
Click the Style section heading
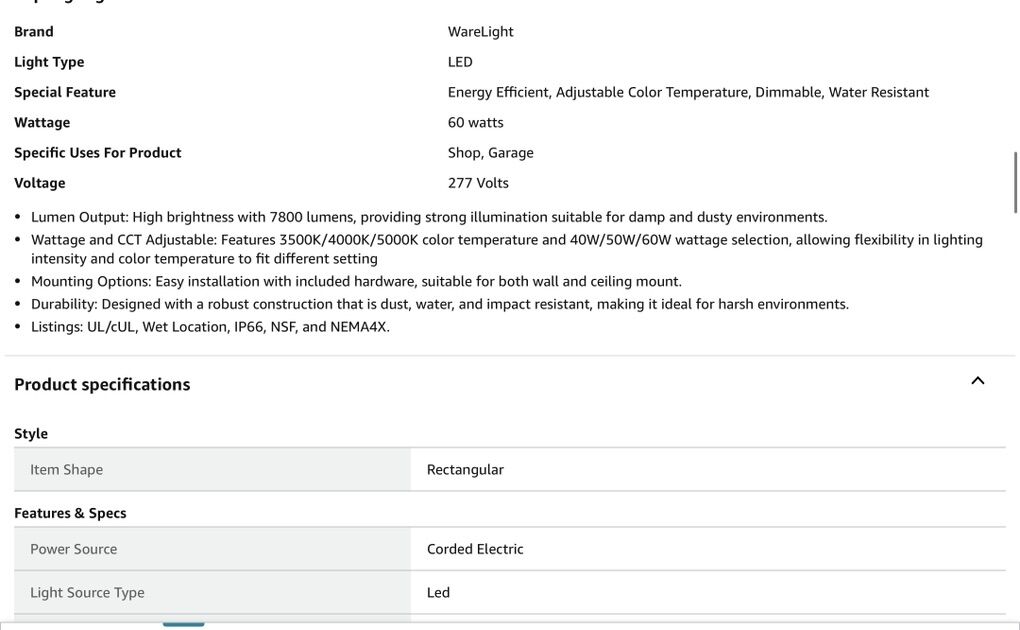click(x=31, y=434)
